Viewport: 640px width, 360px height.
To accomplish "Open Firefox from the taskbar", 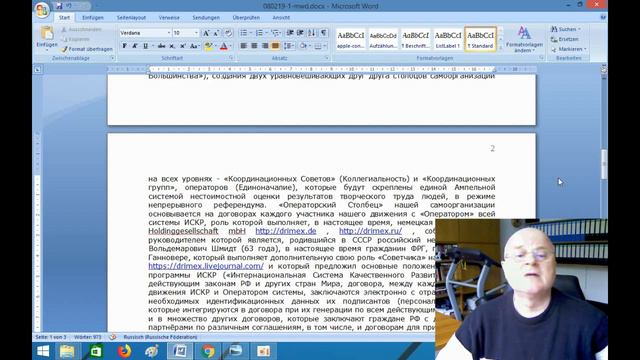I will click(x=124, y=351).
